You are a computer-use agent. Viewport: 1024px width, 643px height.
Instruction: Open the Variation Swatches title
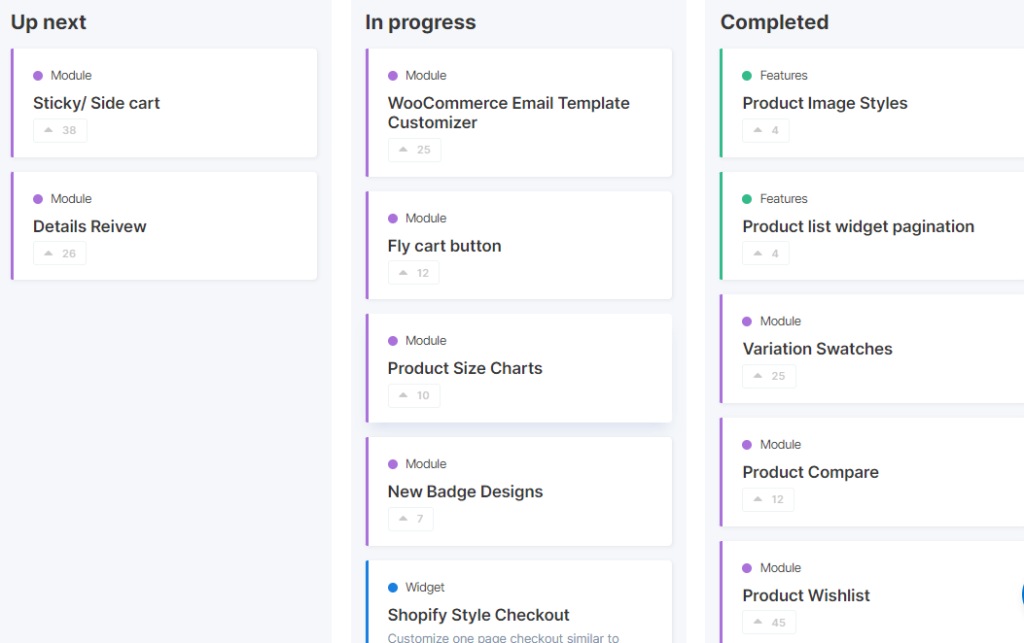click(817, 349)
